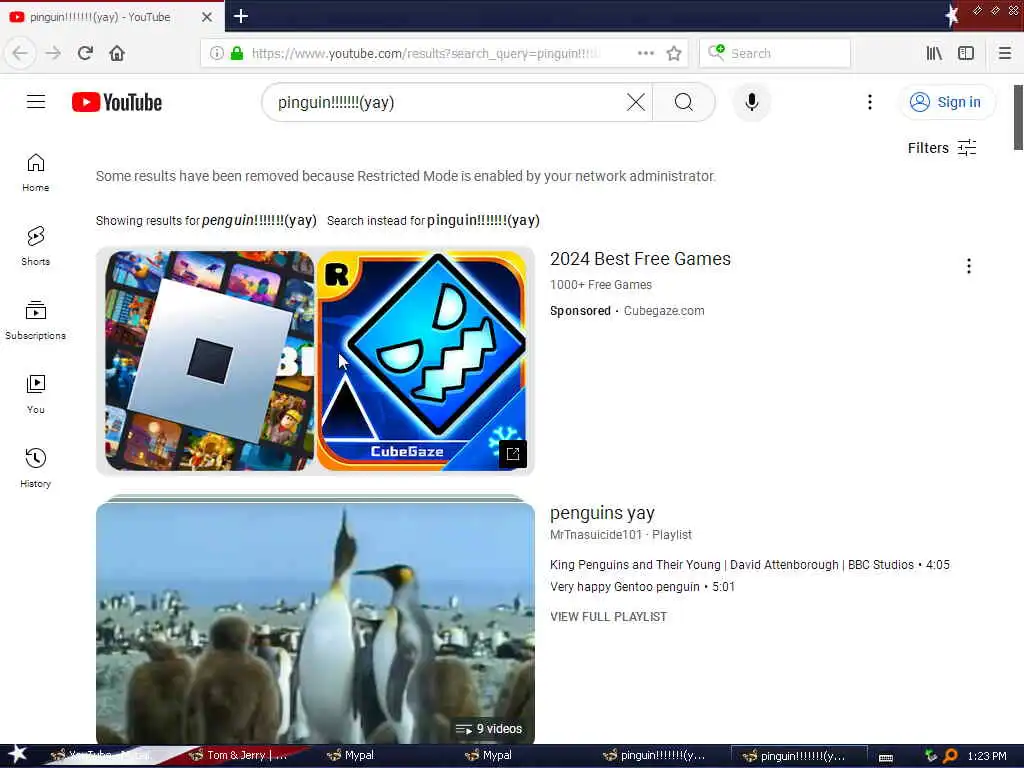Start voice search with the microphone icon
The image size is (1024, 768).
pyautogui.click(x=752, y=102)
